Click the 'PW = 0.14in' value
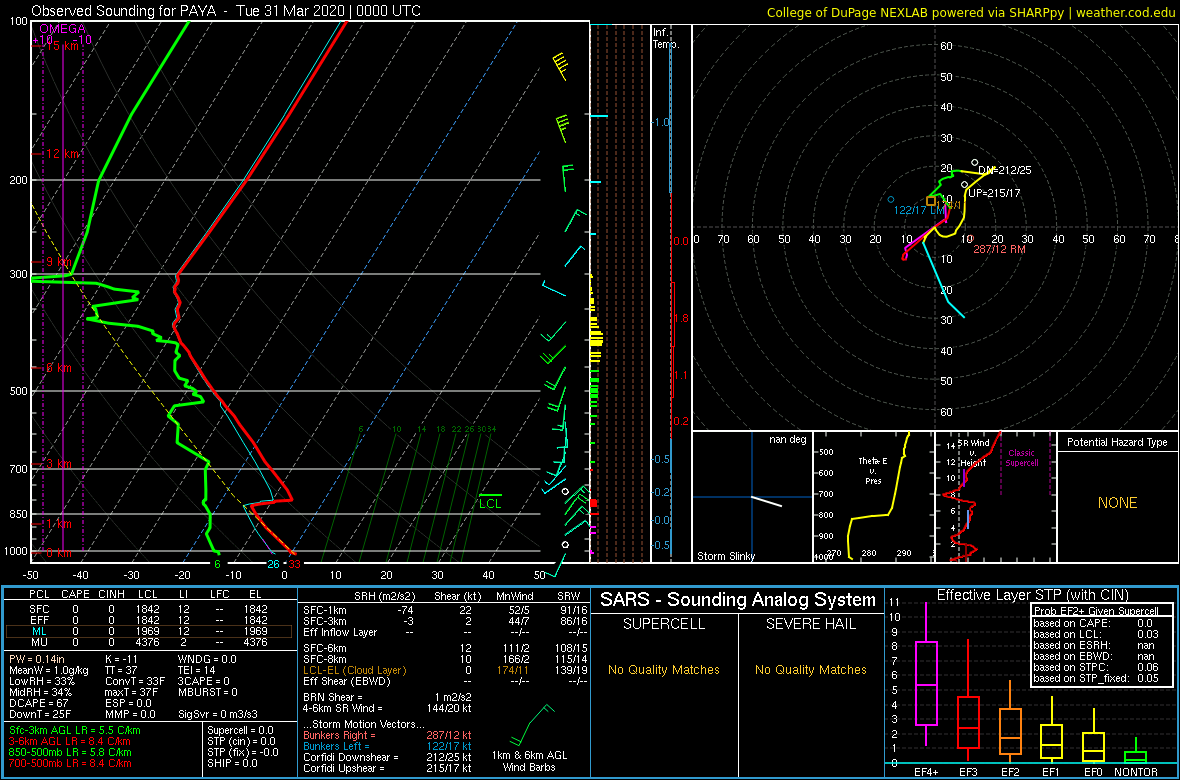The image size is (1180, 780). 37,659
